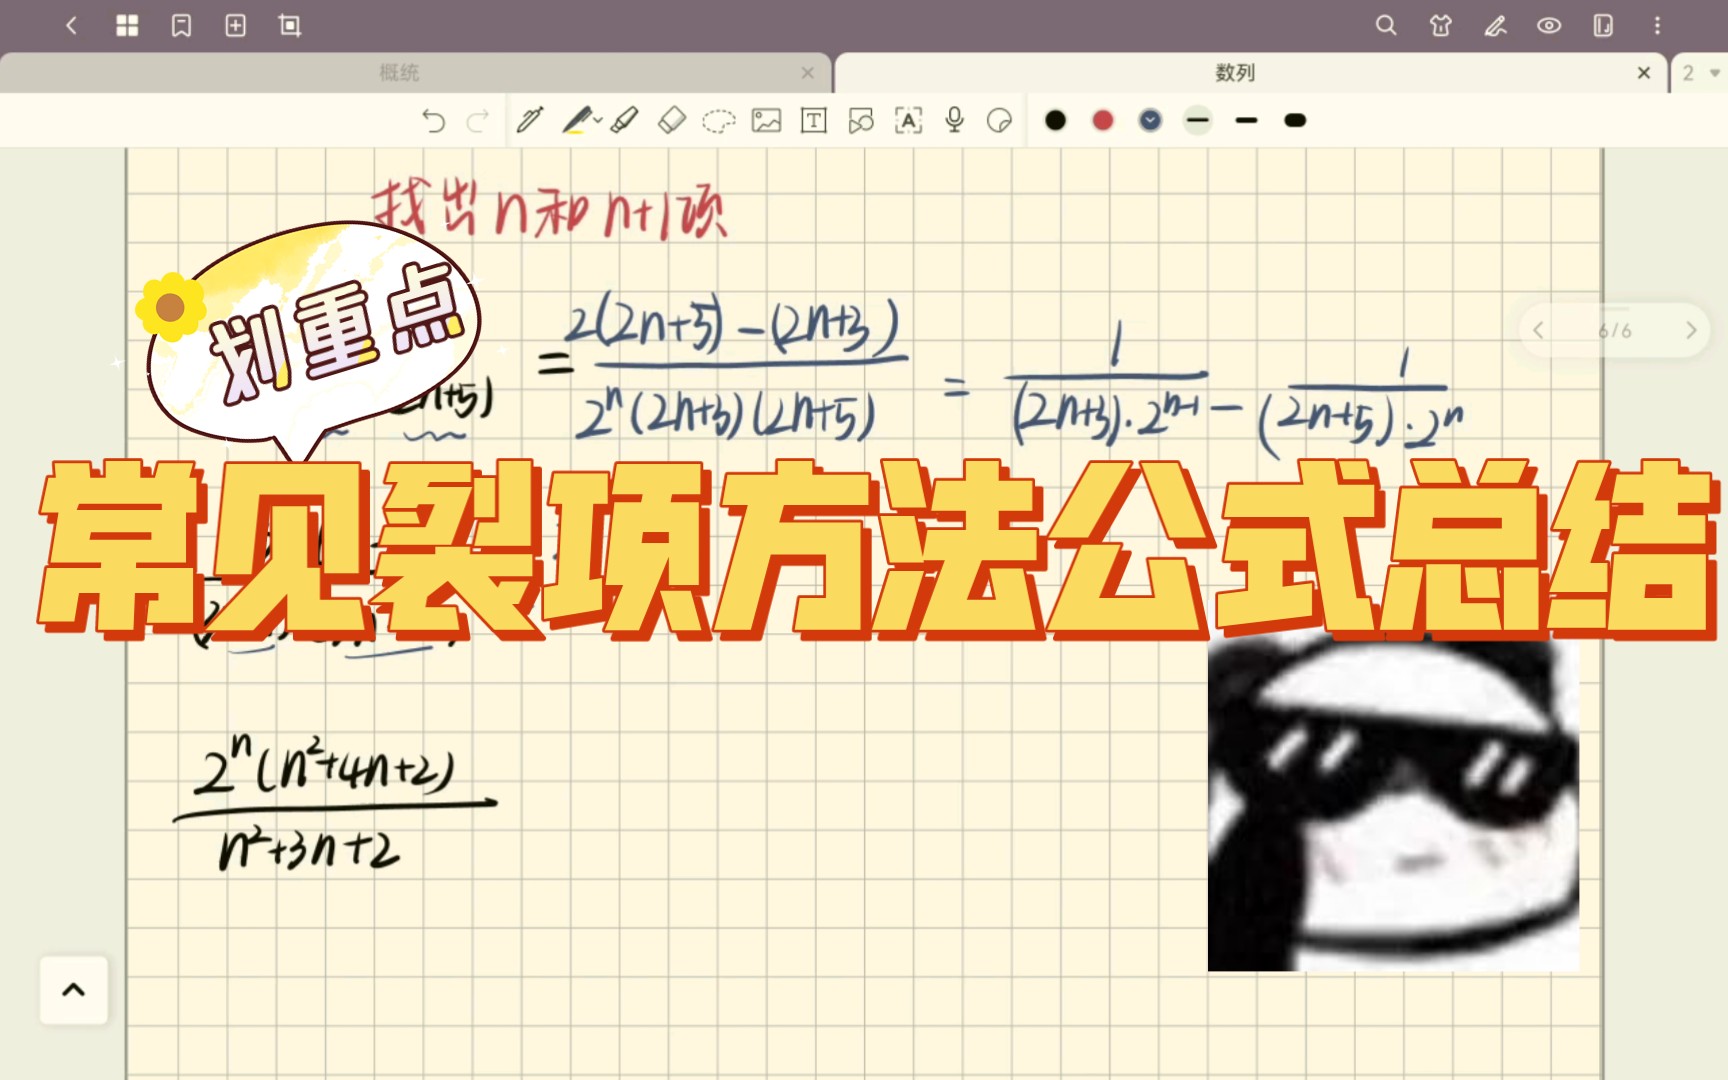Select the crop/page tool icon
Screen dimensions: 1728x1080
click(290, 26)
